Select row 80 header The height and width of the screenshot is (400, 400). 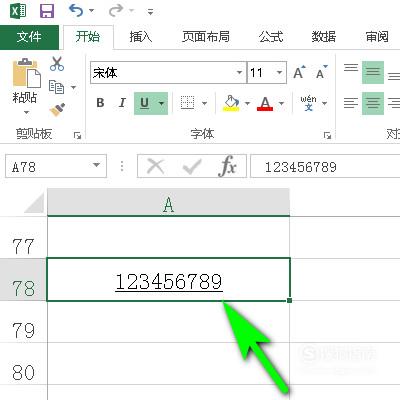pos(23,363)
